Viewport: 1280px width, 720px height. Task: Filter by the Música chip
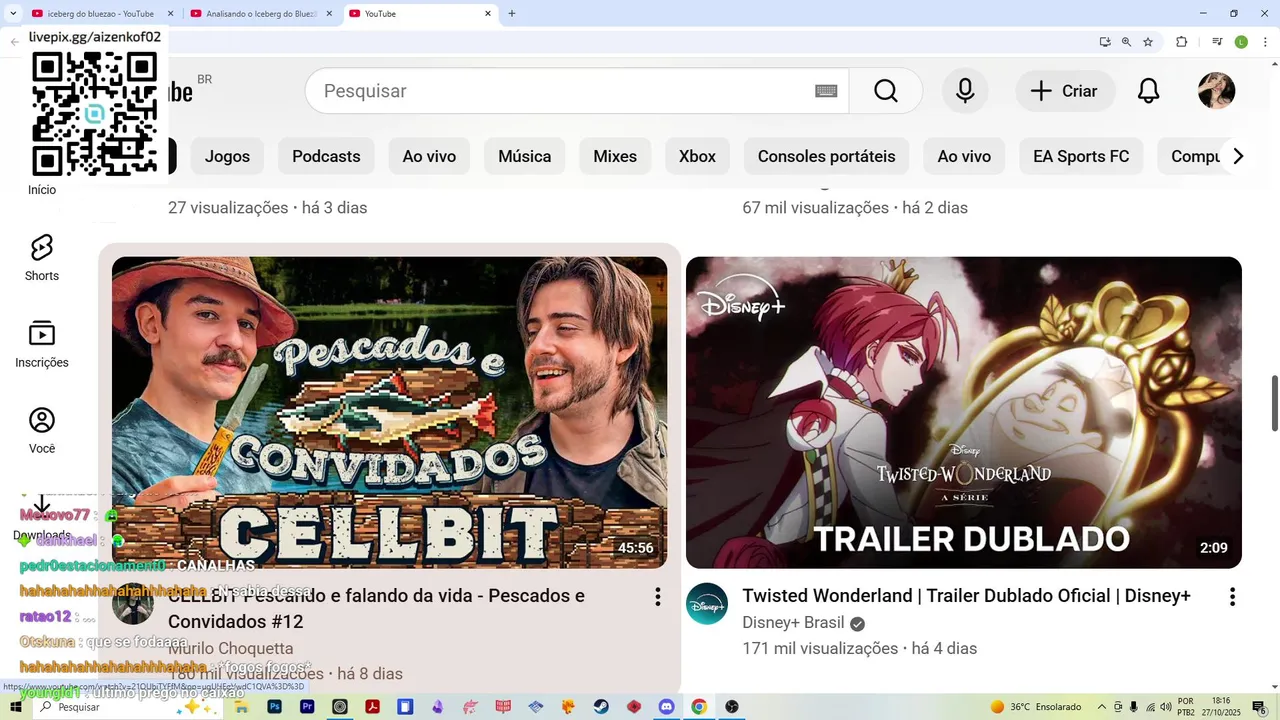point(525,156)
